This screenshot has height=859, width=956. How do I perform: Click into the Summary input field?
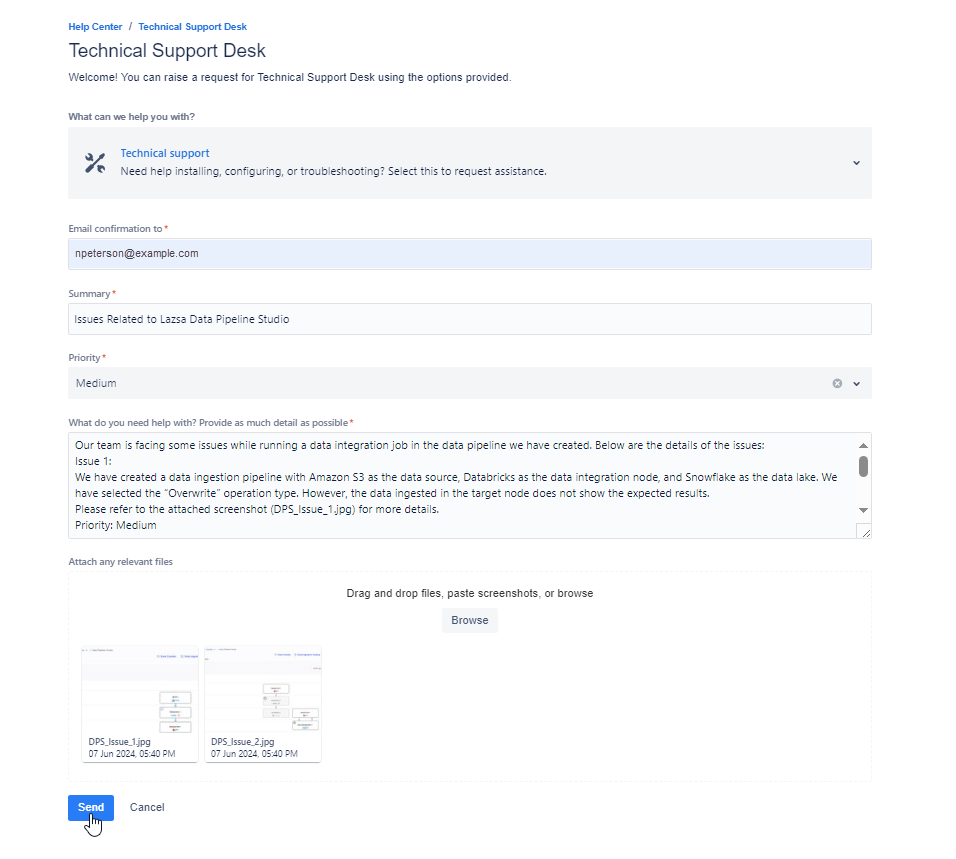[469, 319]
